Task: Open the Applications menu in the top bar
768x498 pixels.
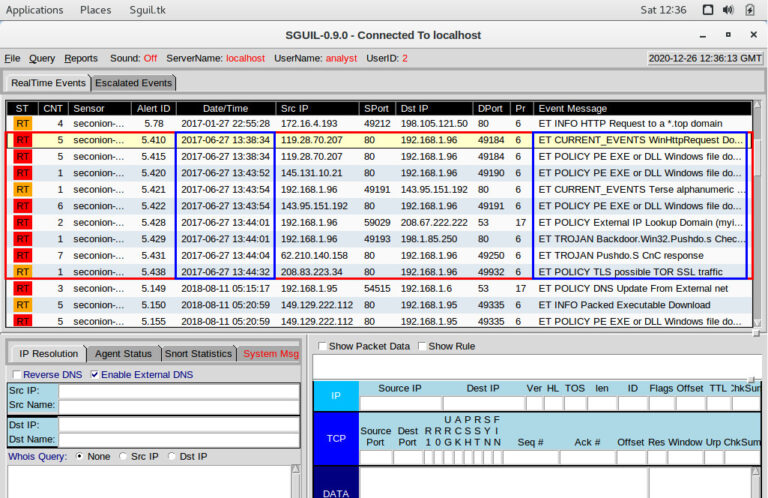Action: [34, 10]
